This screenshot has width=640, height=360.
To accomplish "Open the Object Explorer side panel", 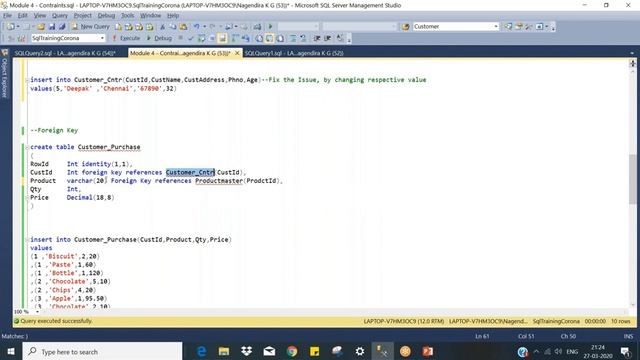I will pyautogui.click(x=4, y=73).
